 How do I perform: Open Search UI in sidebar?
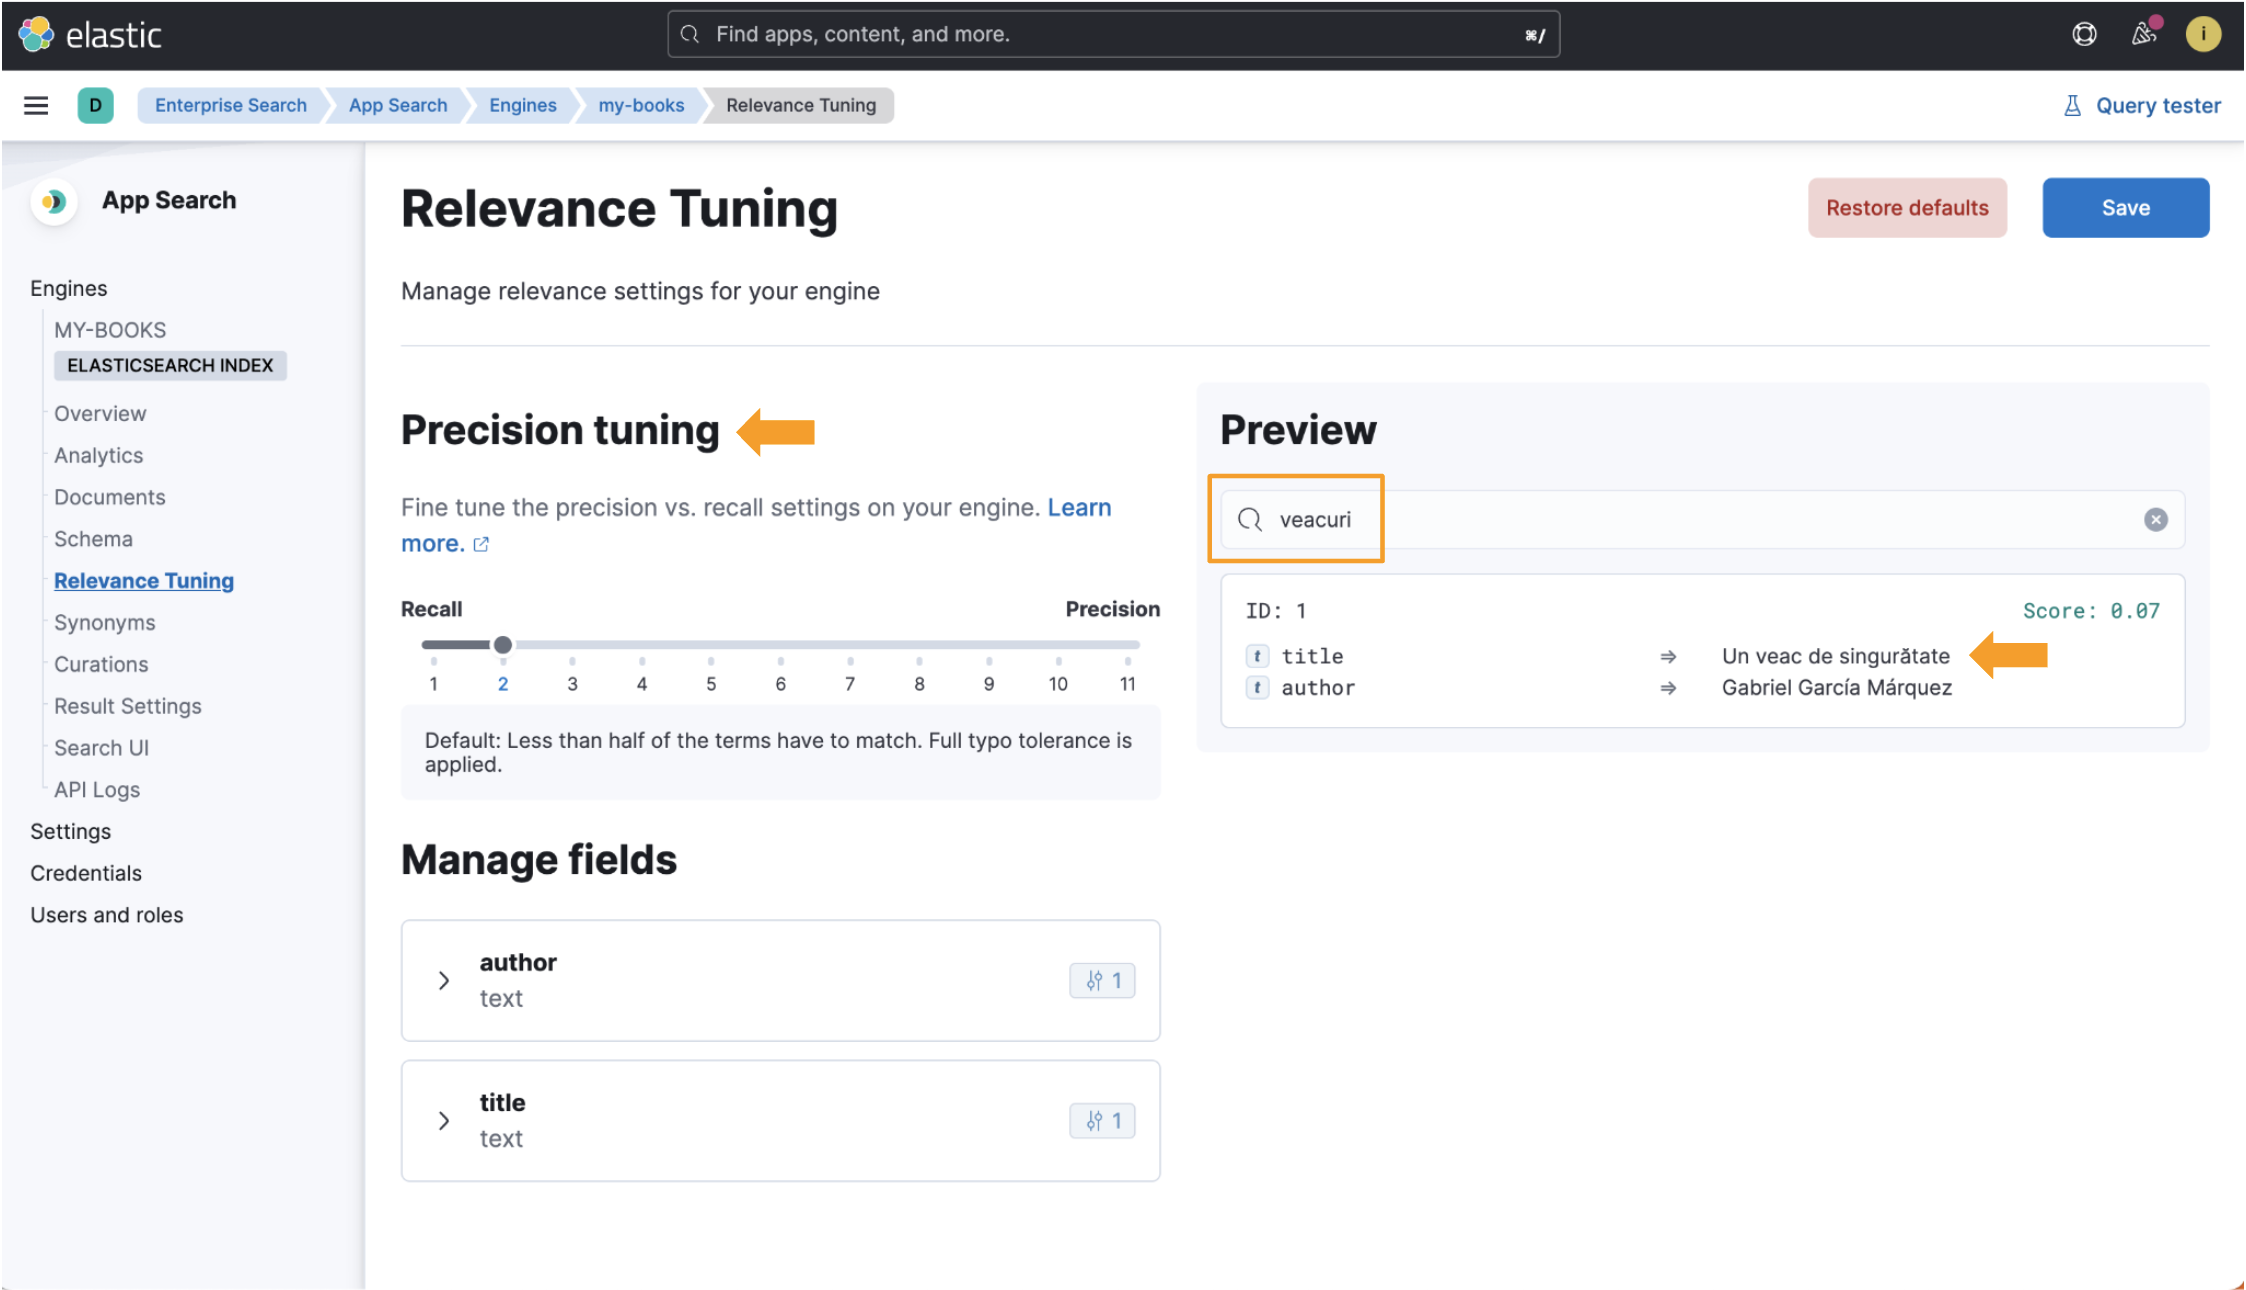(x=101, y=749)
